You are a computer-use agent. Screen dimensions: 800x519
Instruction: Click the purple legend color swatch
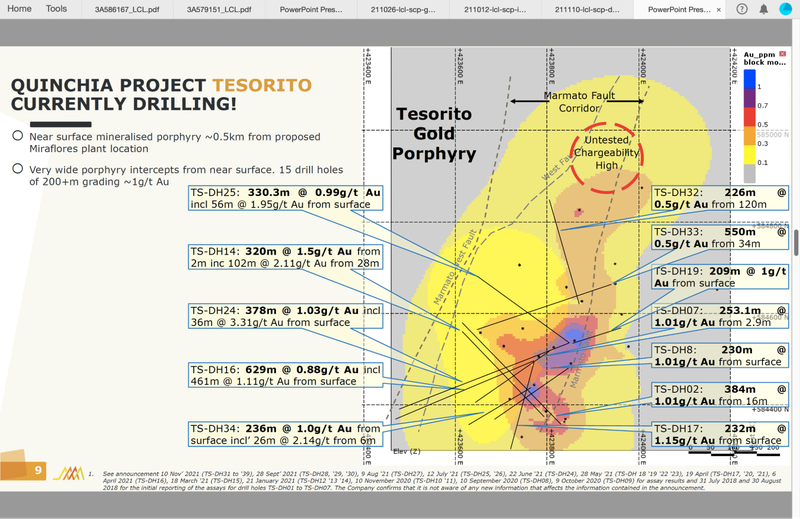click(749, 98)
